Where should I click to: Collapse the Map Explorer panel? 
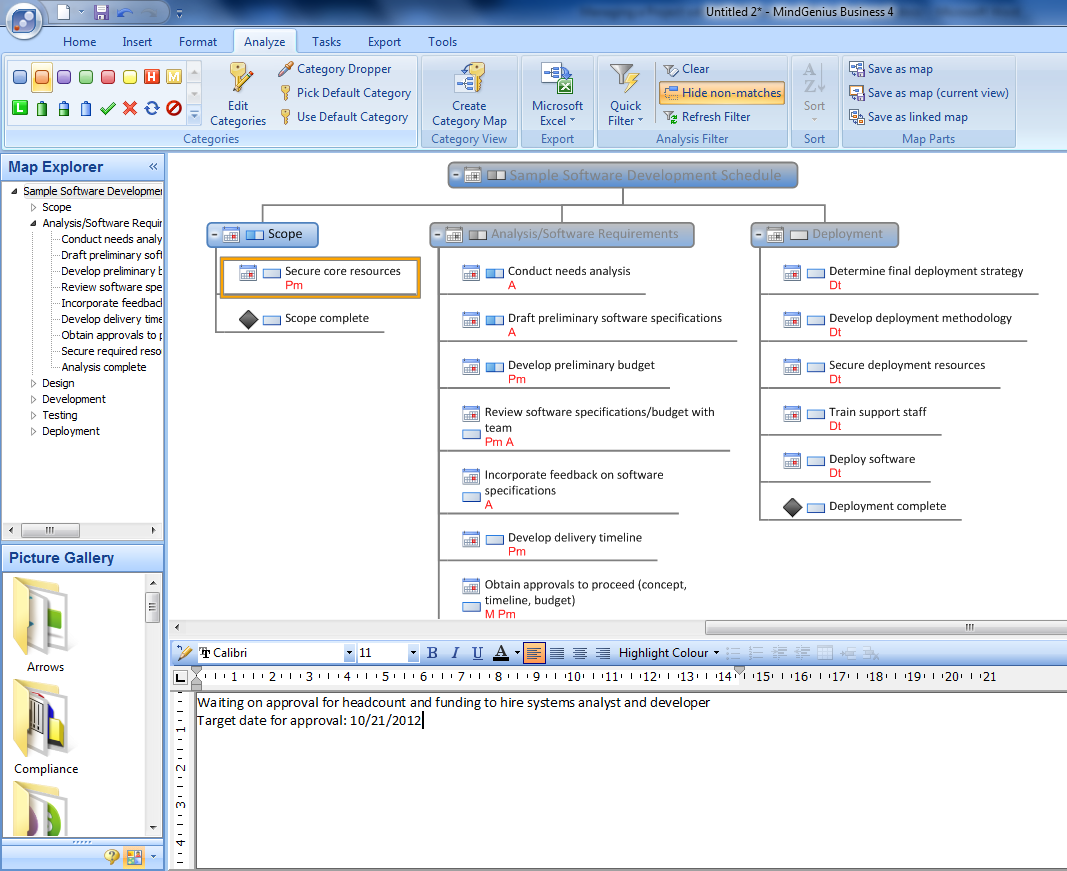[x=153, y=167]
